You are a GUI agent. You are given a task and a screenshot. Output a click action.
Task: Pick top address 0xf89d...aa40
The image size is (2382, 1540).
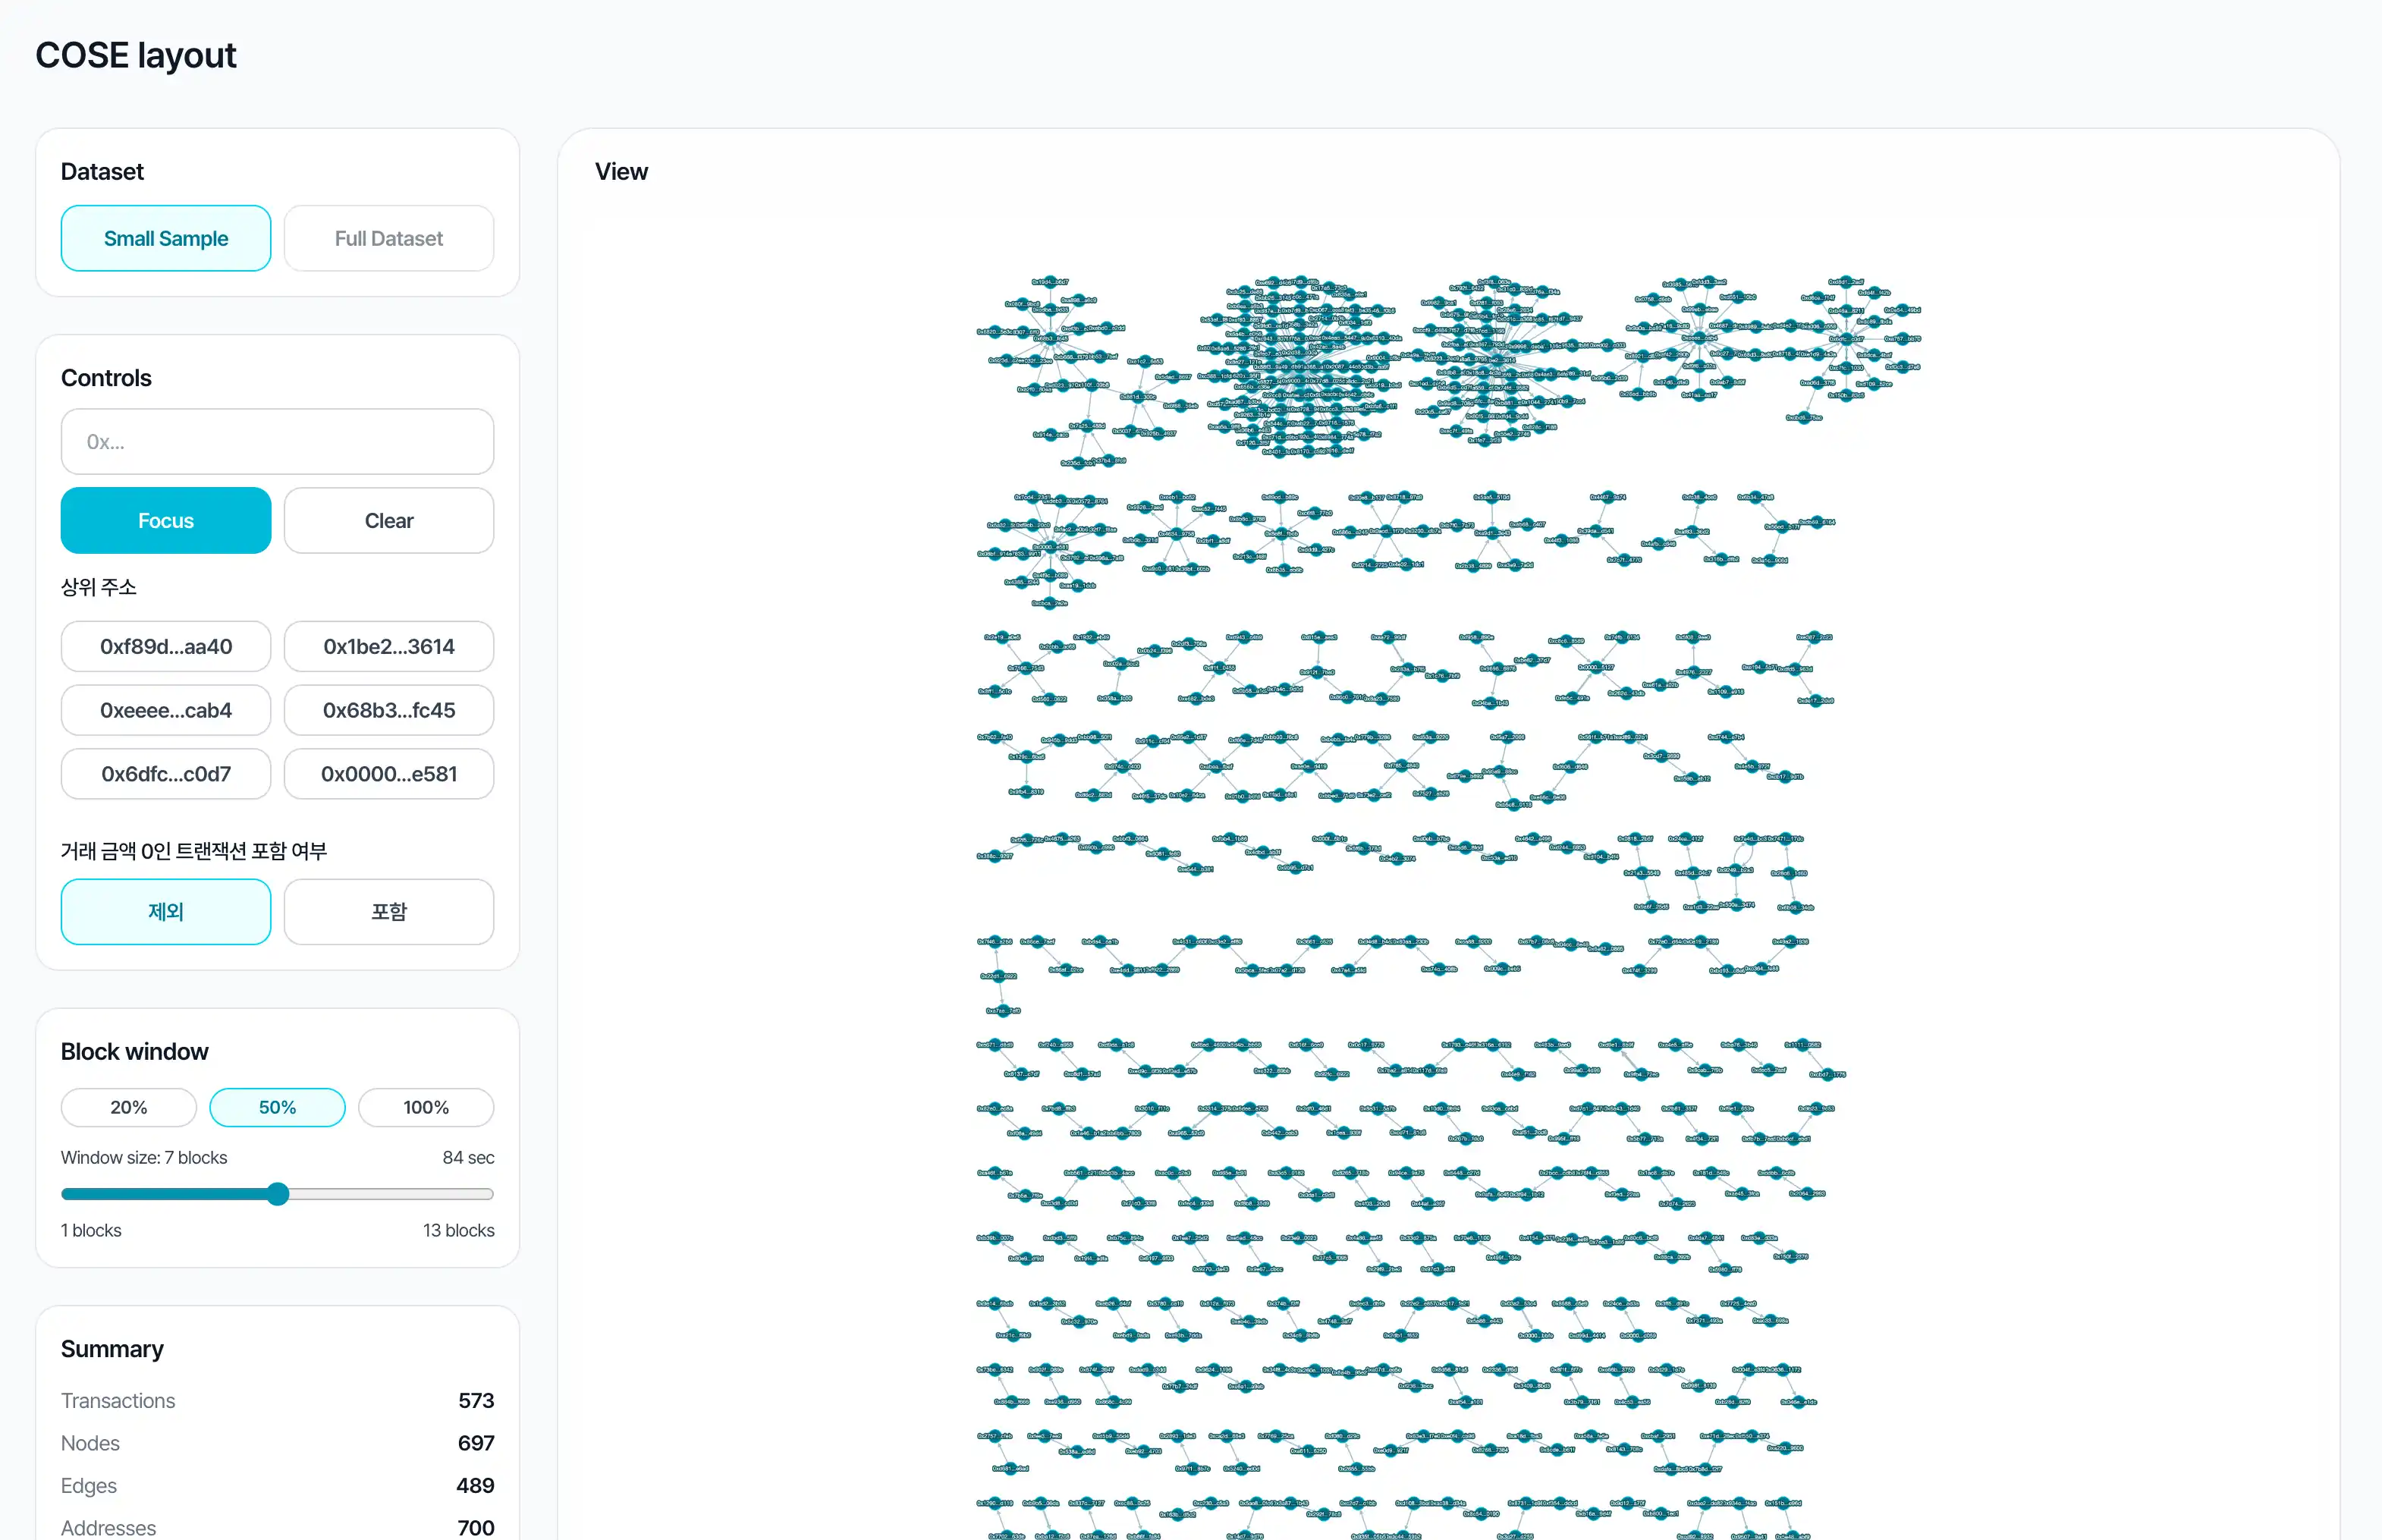[x=166, y=646]
